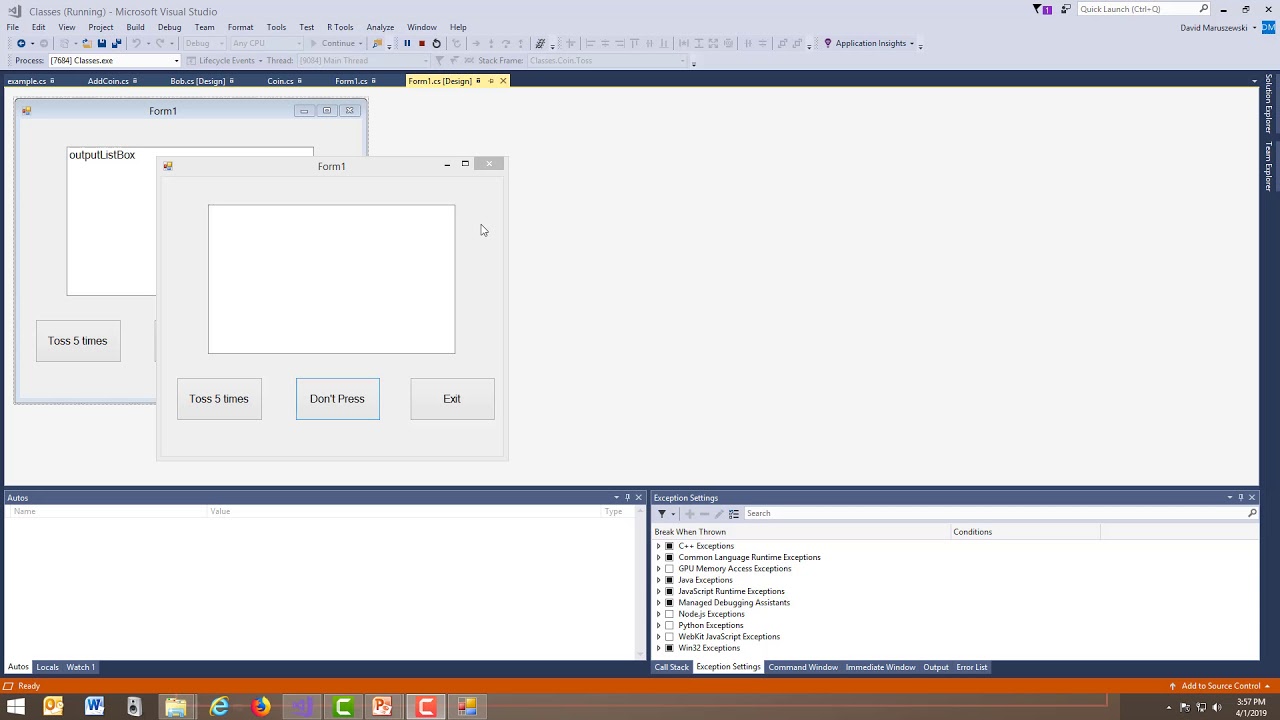Click the Toss 5 times button in running Form1
The width and height of the screenshot is (1280, 720).
[x=219, y=399]
